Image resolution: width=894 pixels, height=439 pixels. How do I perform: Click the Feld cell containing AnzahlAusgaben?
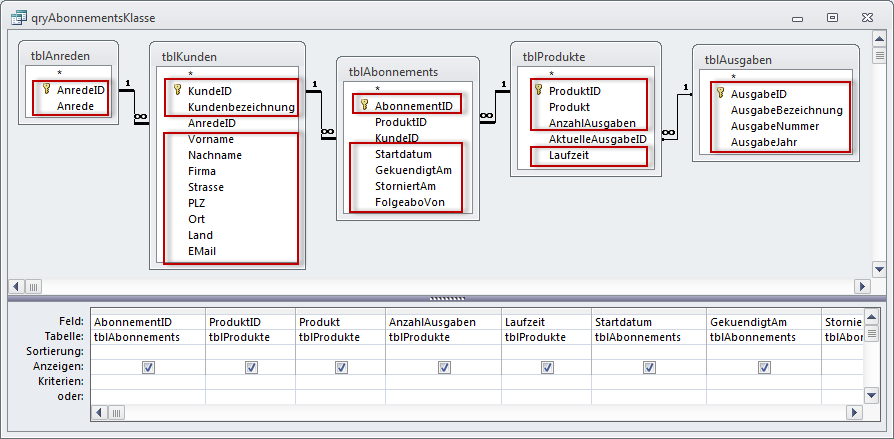click(x=443, y=322)
